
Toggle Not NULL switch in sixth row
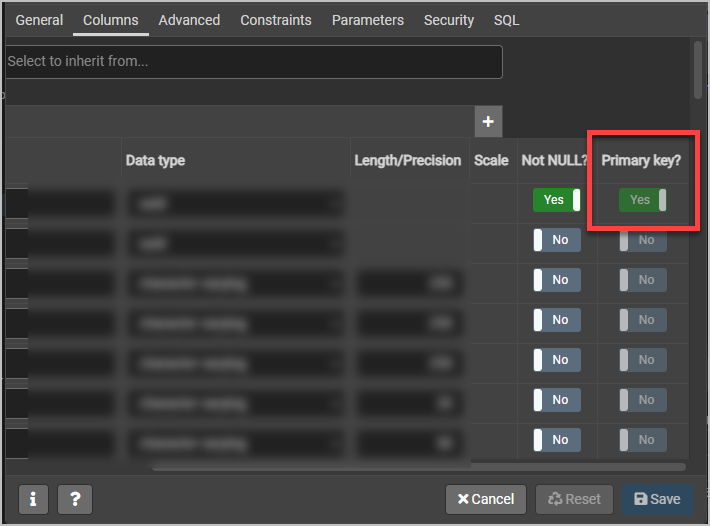pos(557,400)
